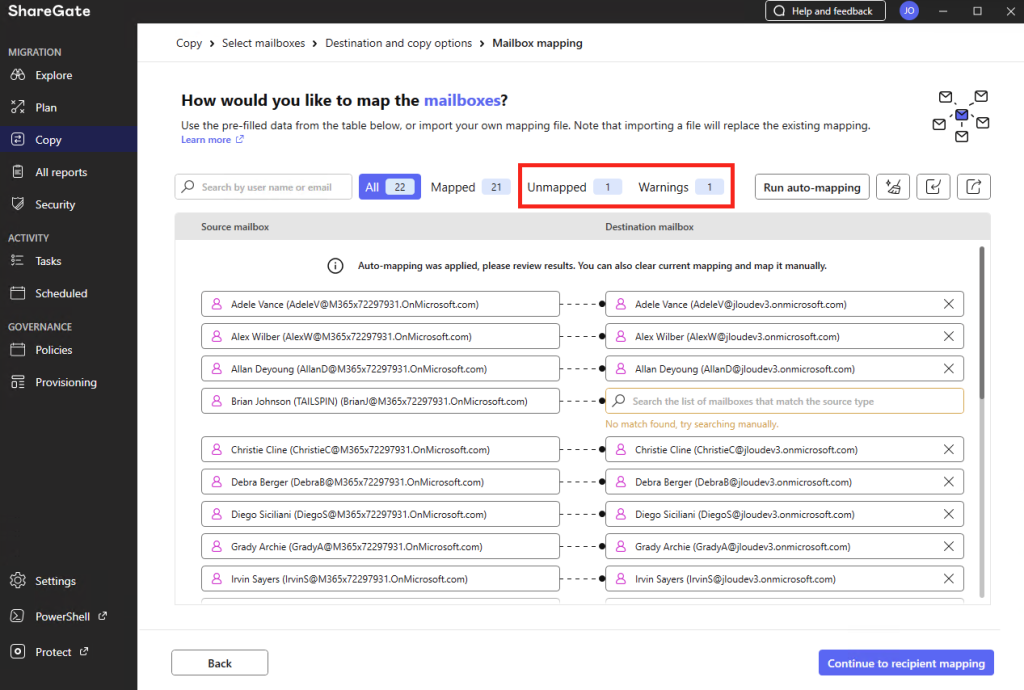The height and width of the screenshot is (690, 1024).
Task: Select Brian Johnson (TAILSPIN) source mailbox
Action: click(380, 401)
